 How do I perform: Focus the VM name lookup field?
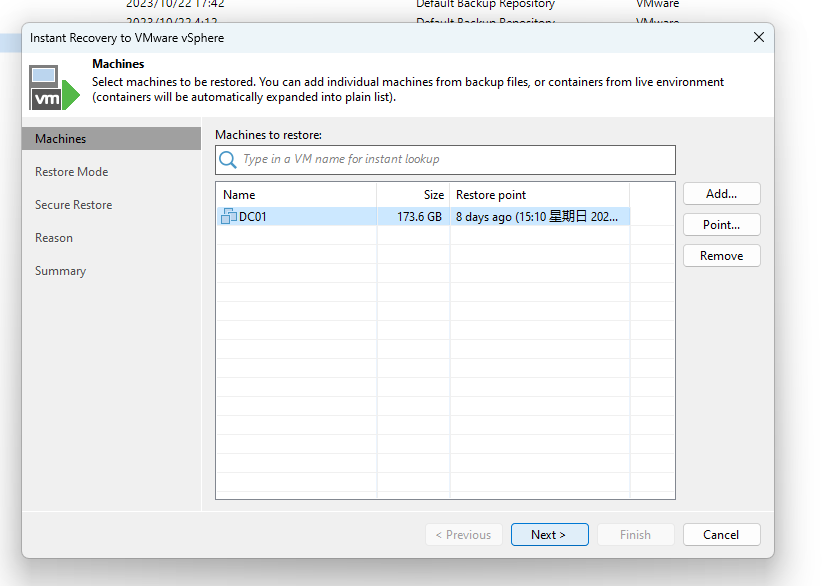coord(445,160)
